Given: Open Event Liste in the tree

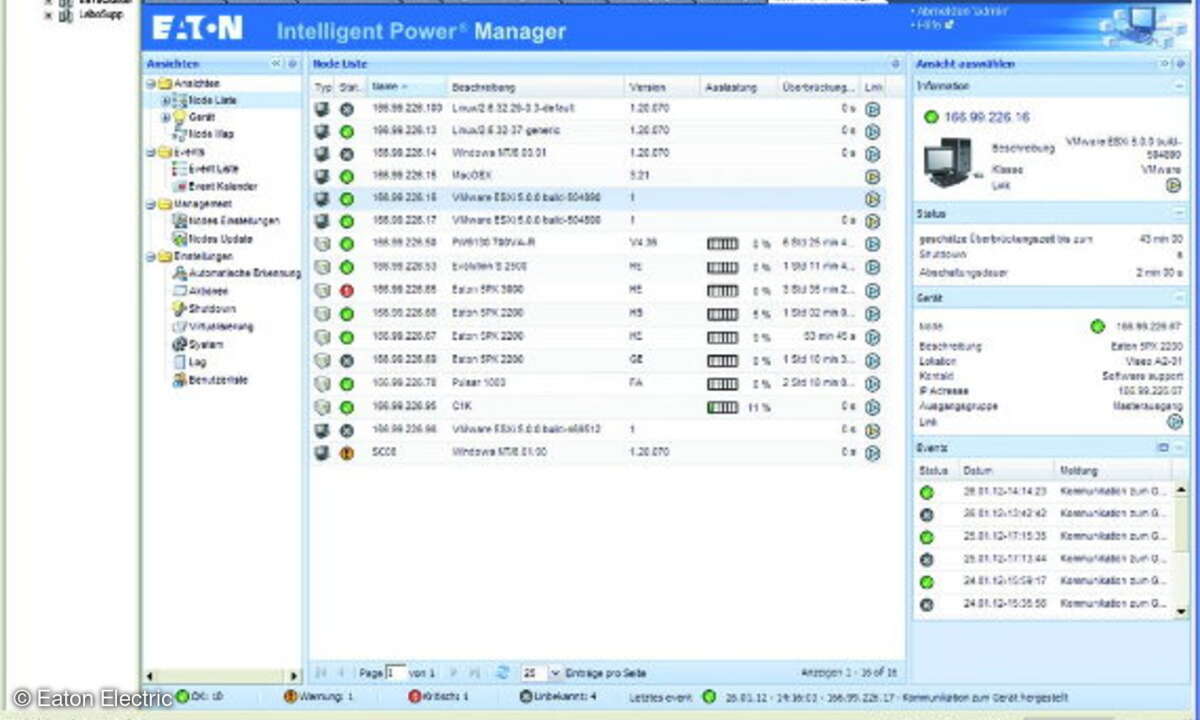Looking at the screenshot, I should click(213, 169).
